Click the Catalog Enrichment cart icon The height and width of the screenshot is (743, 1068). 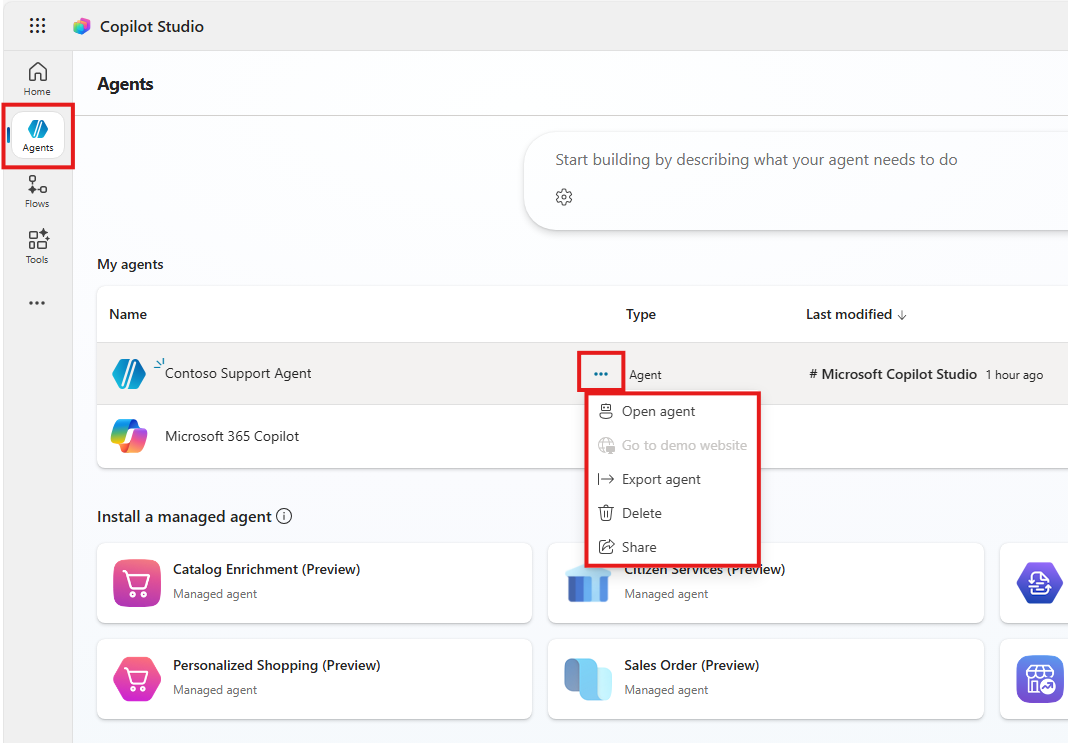tap(137, 583)
